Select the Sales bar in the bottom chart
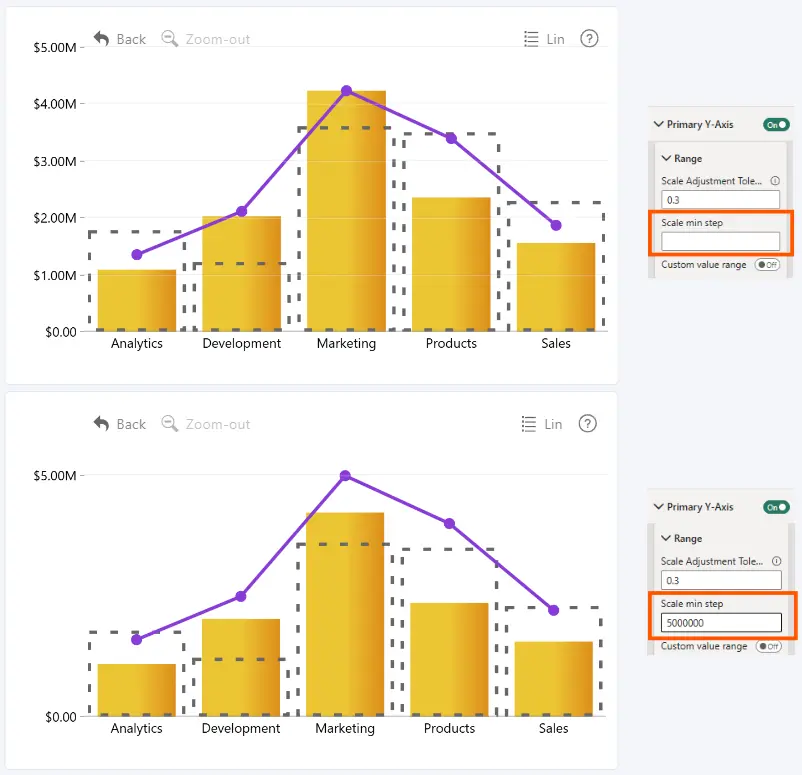This screenshot has height=775, width=802. (x=553, y=679)
